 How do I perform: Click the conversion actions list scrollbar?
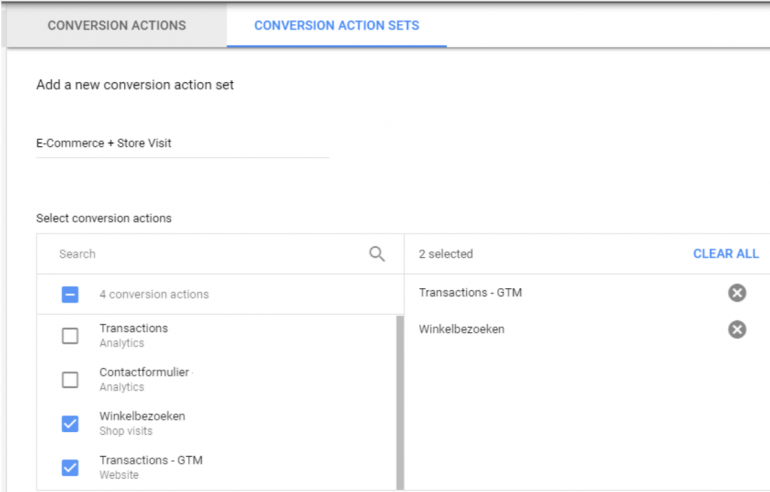coord(400,403)
